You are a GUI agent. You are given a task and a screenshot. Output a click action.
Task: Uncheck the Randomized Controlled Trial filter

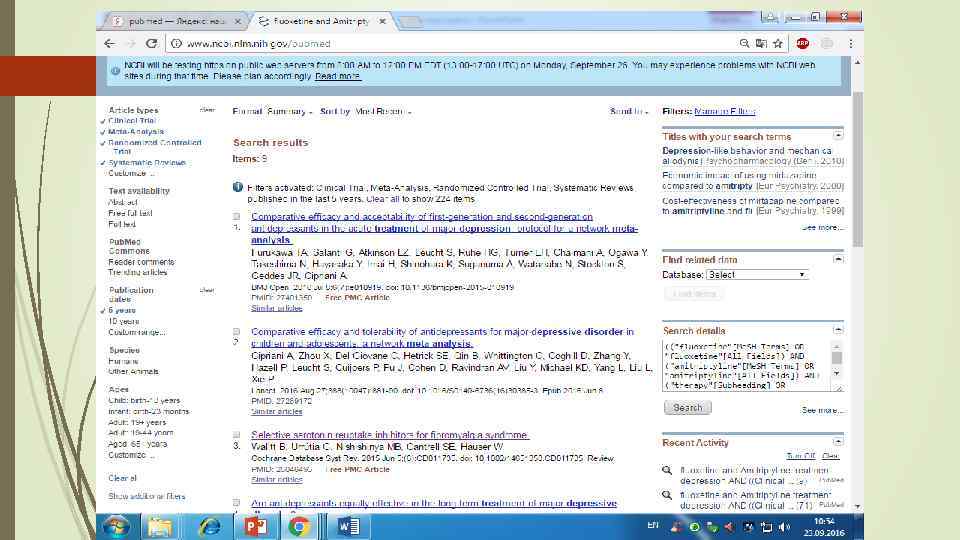[x=151, y=147]
